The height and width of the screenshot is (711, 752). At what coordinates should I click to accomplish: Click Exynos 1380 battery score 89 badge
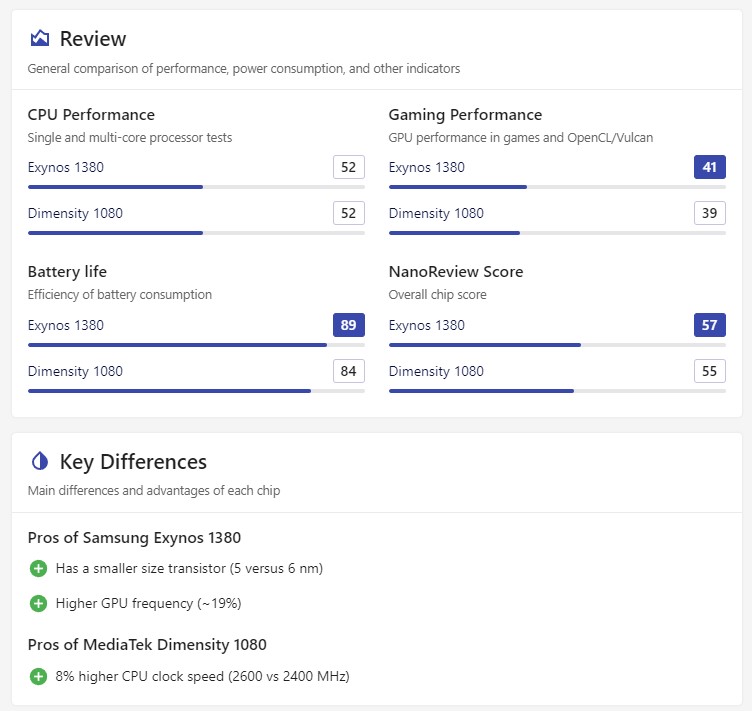click(x=349, y=325)
